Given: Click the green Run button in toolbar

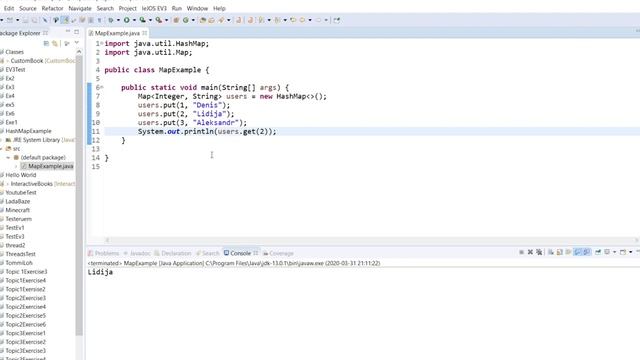Looking at the screenshot, I should tap(127, 20).
